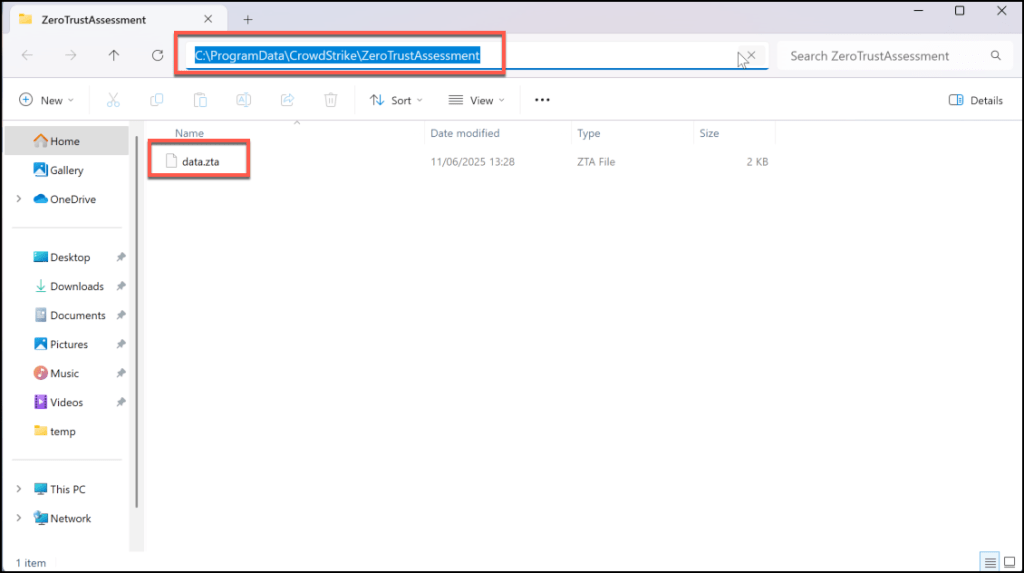
Task: Expand the OneDrive tree node
Action: pyautogui.click(x=19, y=199)
